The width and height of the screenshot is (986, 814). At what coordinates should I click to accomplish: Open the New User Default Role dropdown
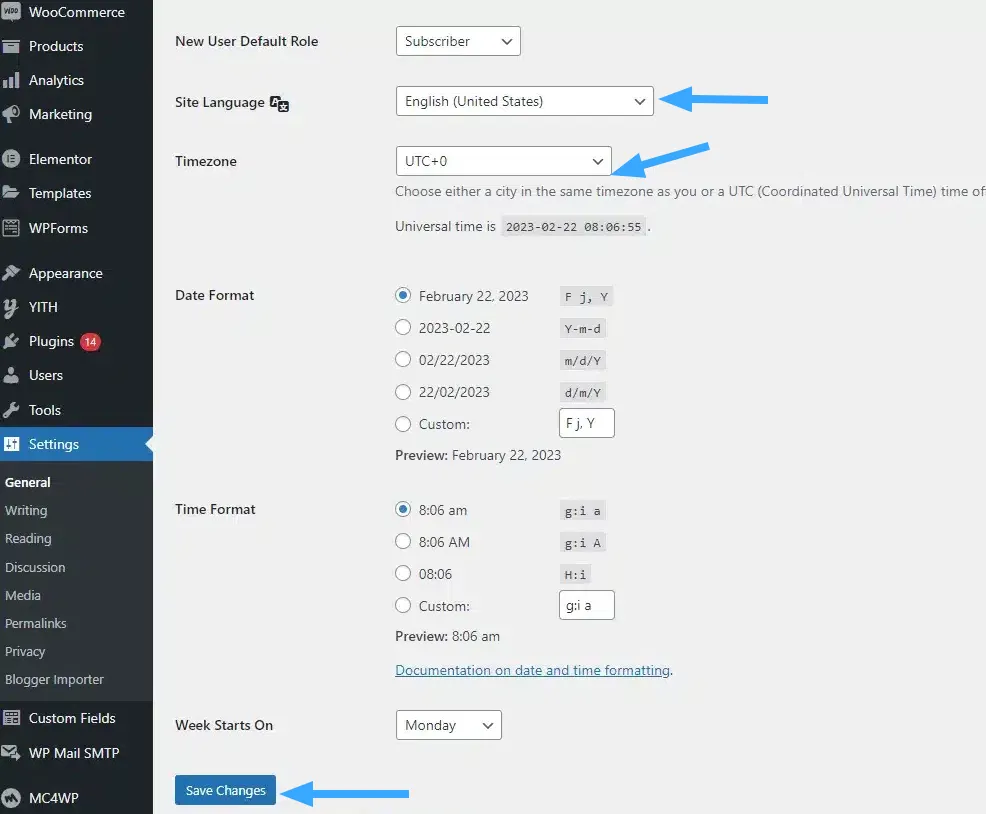(458, 41)
